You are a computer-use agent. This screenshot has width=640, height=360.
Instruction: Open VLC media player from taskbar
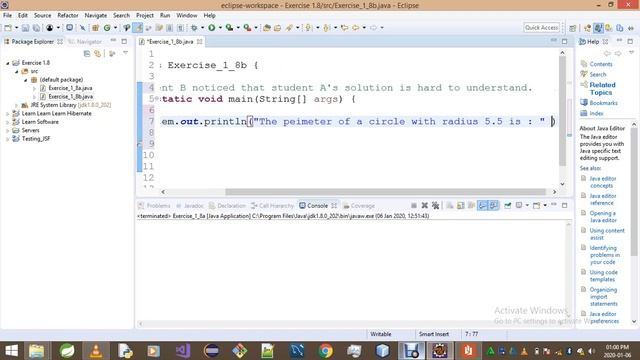click(x=96, y=351)
